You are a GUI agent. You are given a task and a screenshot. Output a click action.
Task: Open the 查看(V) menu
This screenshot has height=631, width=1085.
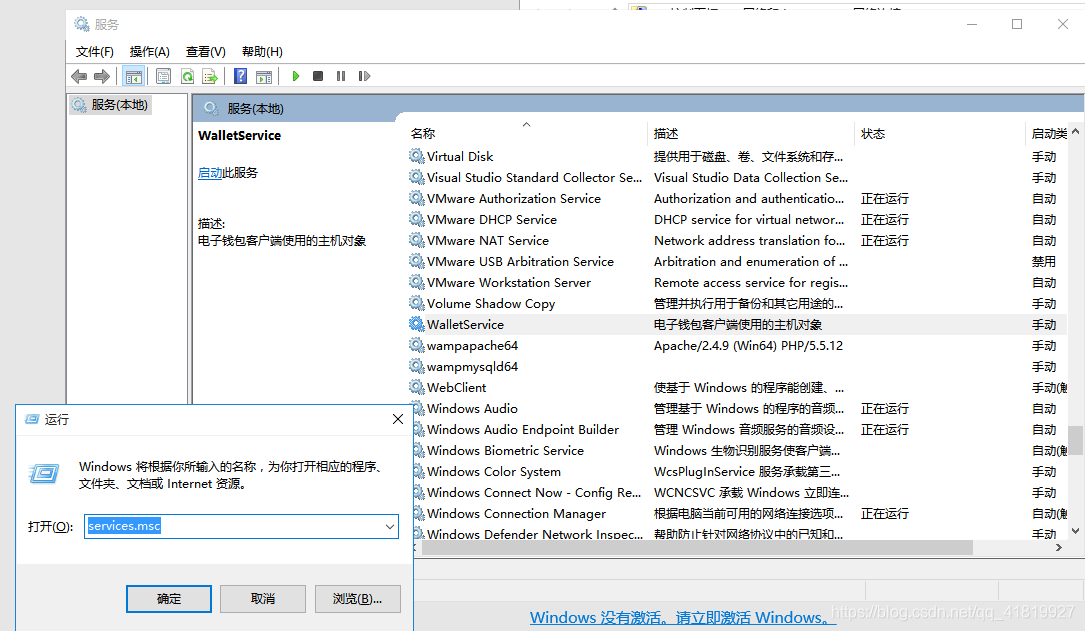206,52
